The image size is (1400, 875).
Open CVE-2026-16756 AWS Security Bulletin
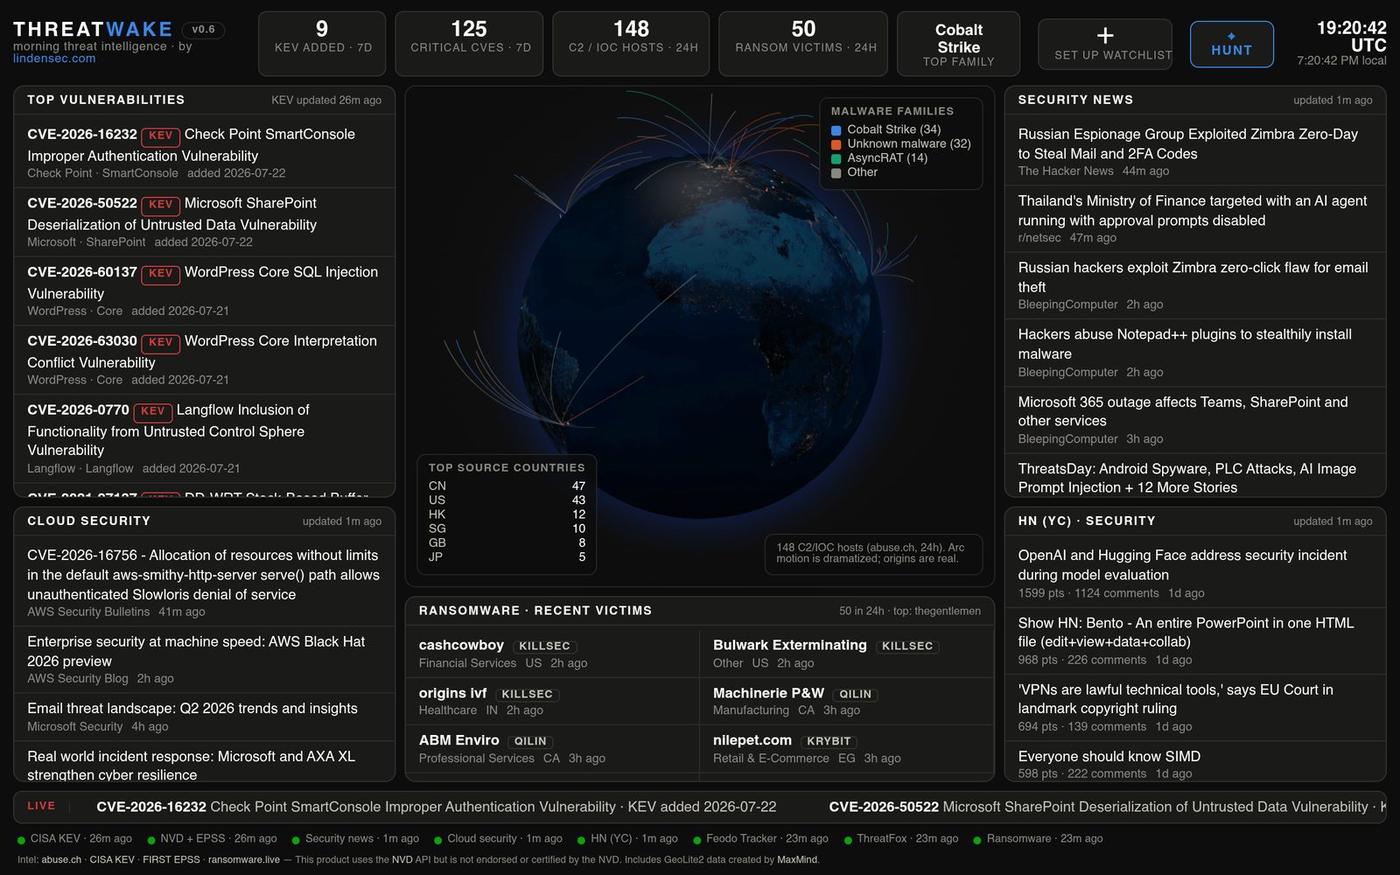coord(204,583)
